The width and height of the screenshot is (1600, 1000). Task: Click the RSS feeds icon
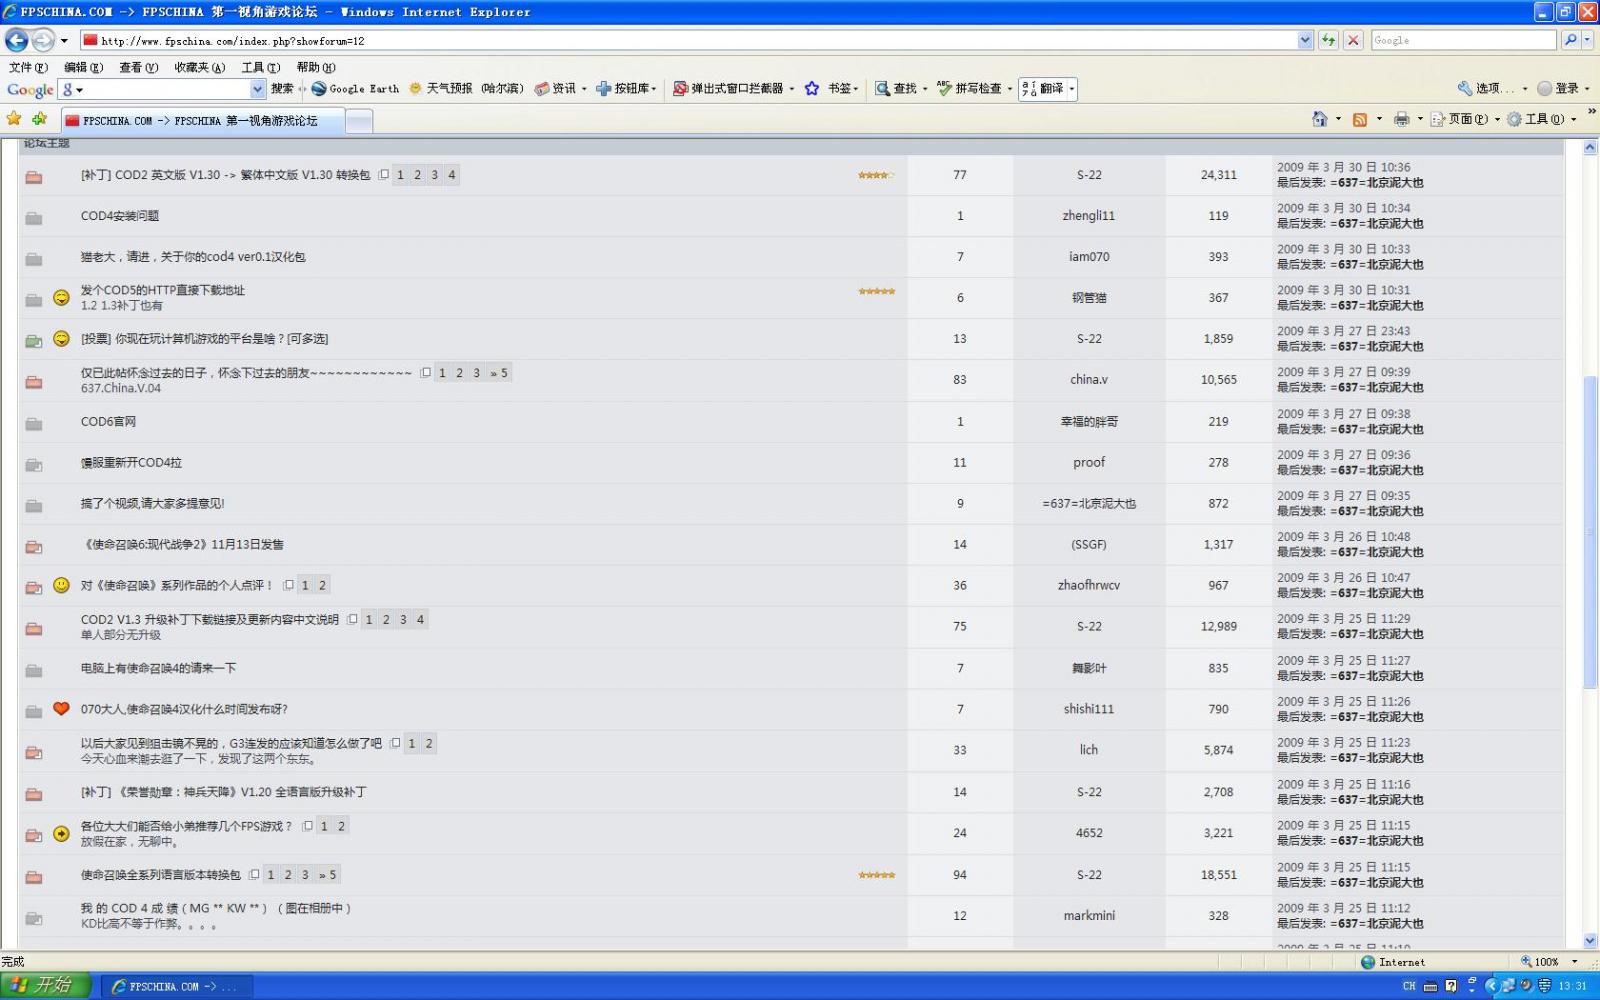(x=1360, y=119)
